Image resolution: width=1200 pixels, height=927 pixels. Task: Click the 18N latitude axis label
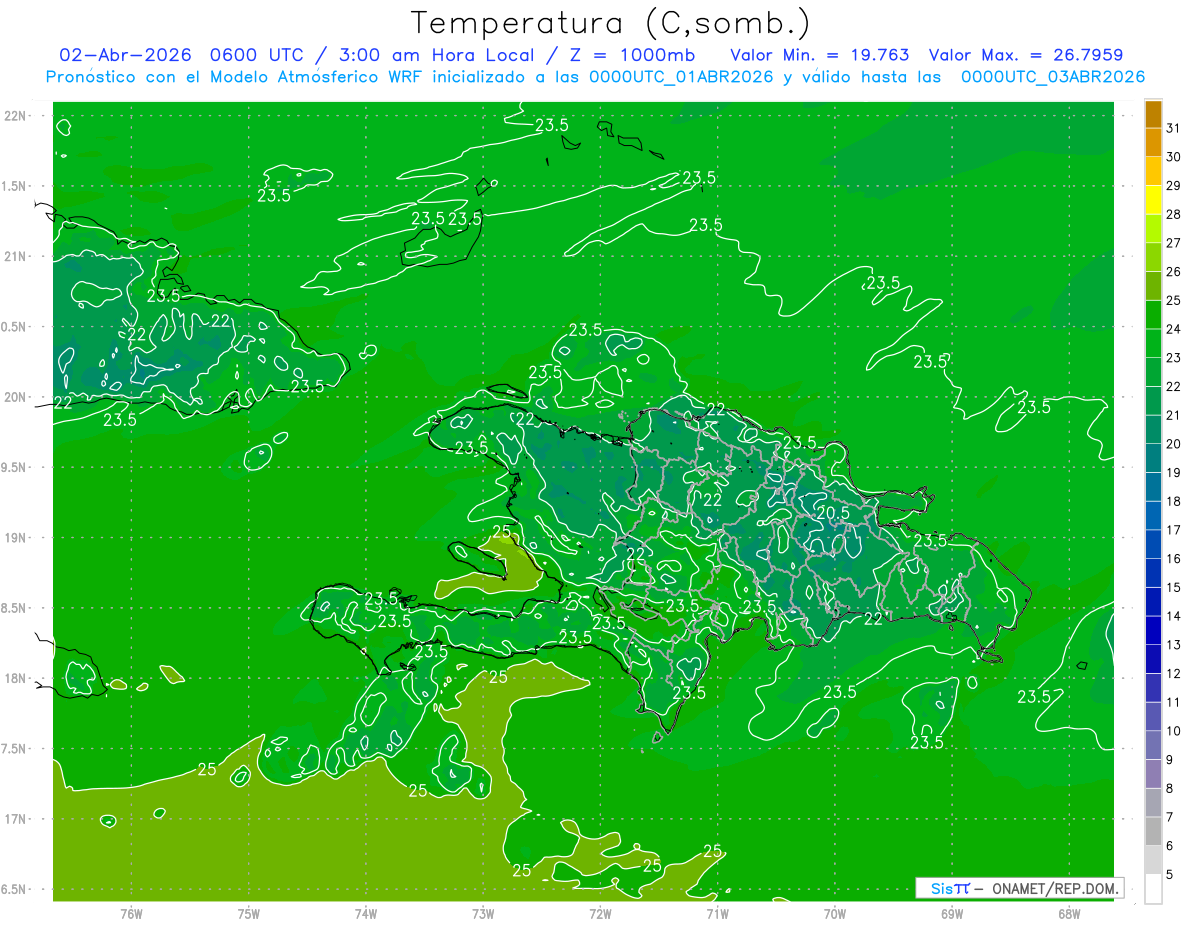pos(15,678)
